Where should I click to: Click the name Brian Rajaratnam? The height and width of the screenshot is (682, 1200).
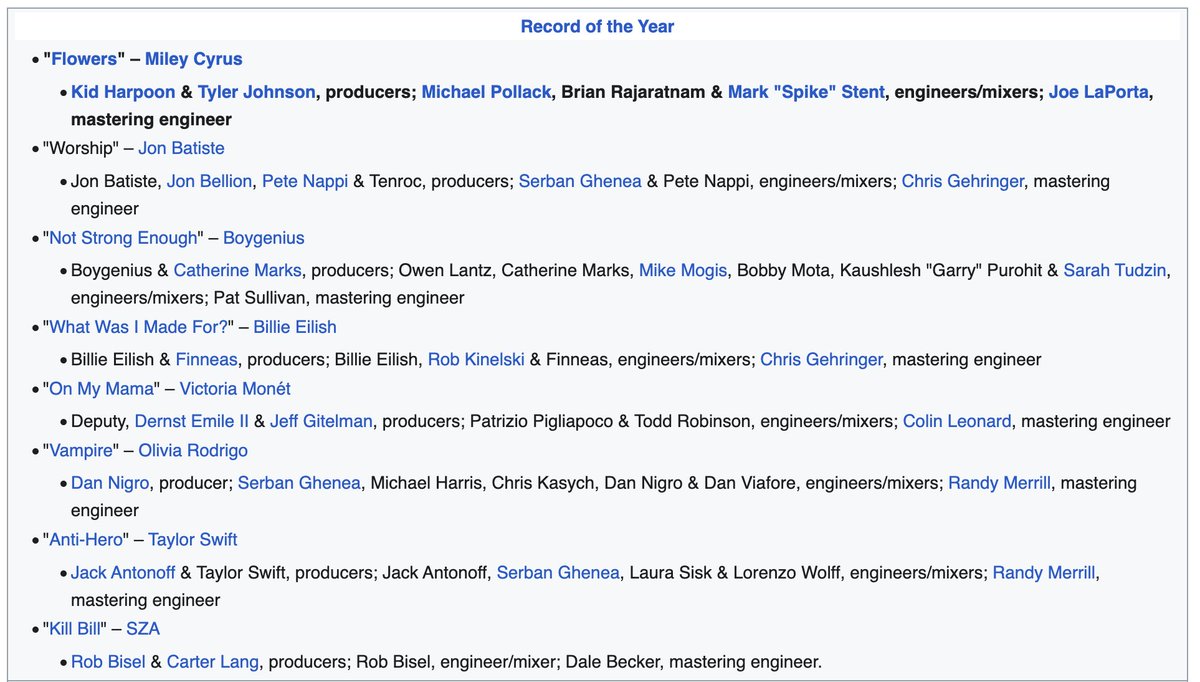pyautogui.click(x=633, y=92)
